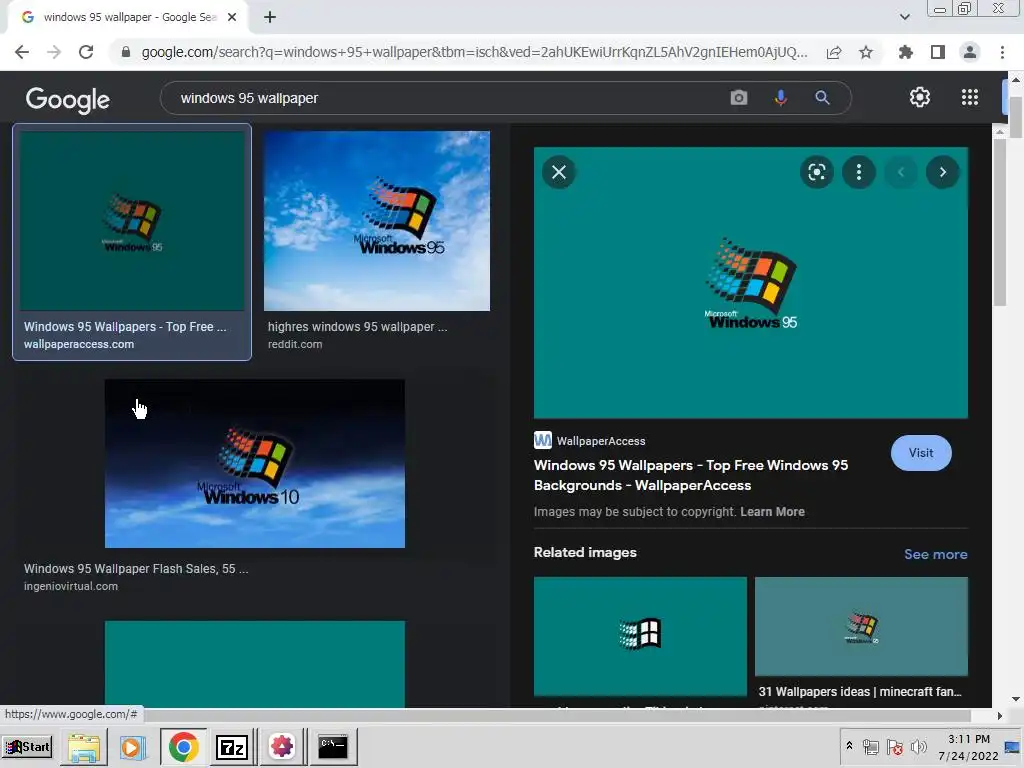Open the reddit.com highres wallpaper thumbnail
The width and height of the screenshot is (1024, 768).
377,221
